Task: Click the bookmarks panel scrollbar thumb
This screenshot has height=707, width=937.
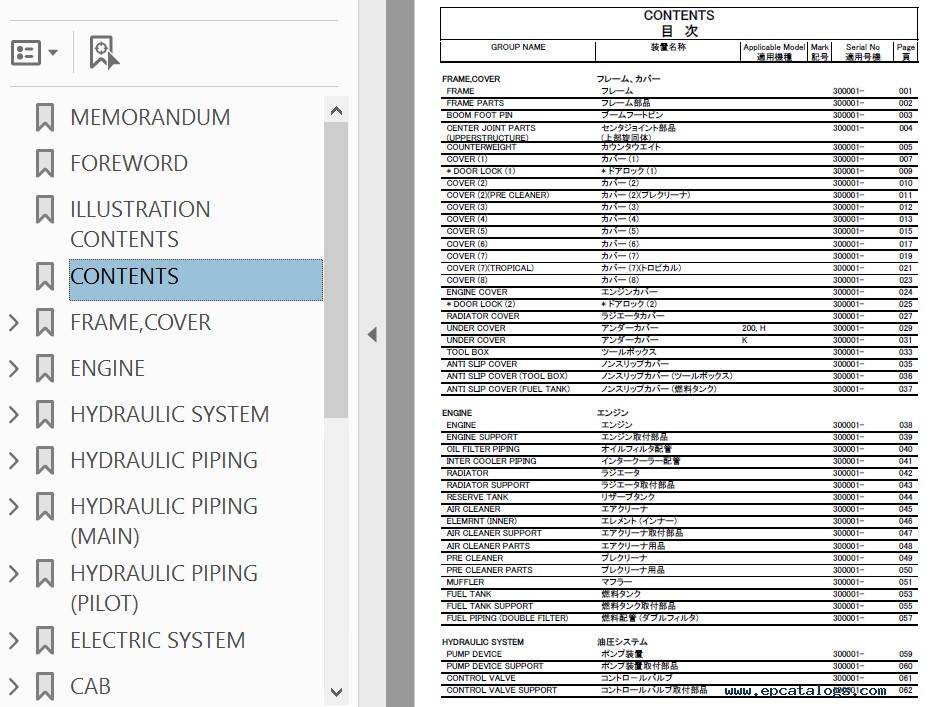Action: 336,270
